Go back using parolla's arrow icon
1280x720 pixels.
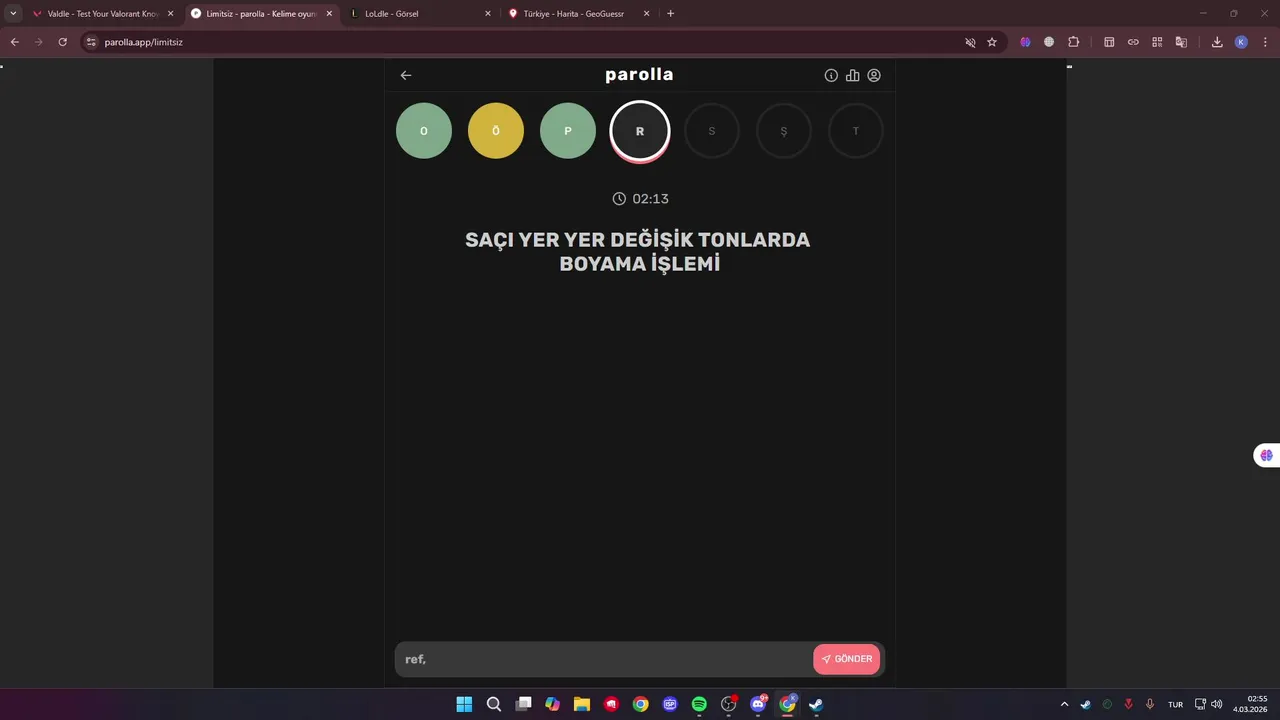pyautogui.click(x=406, y=75)
